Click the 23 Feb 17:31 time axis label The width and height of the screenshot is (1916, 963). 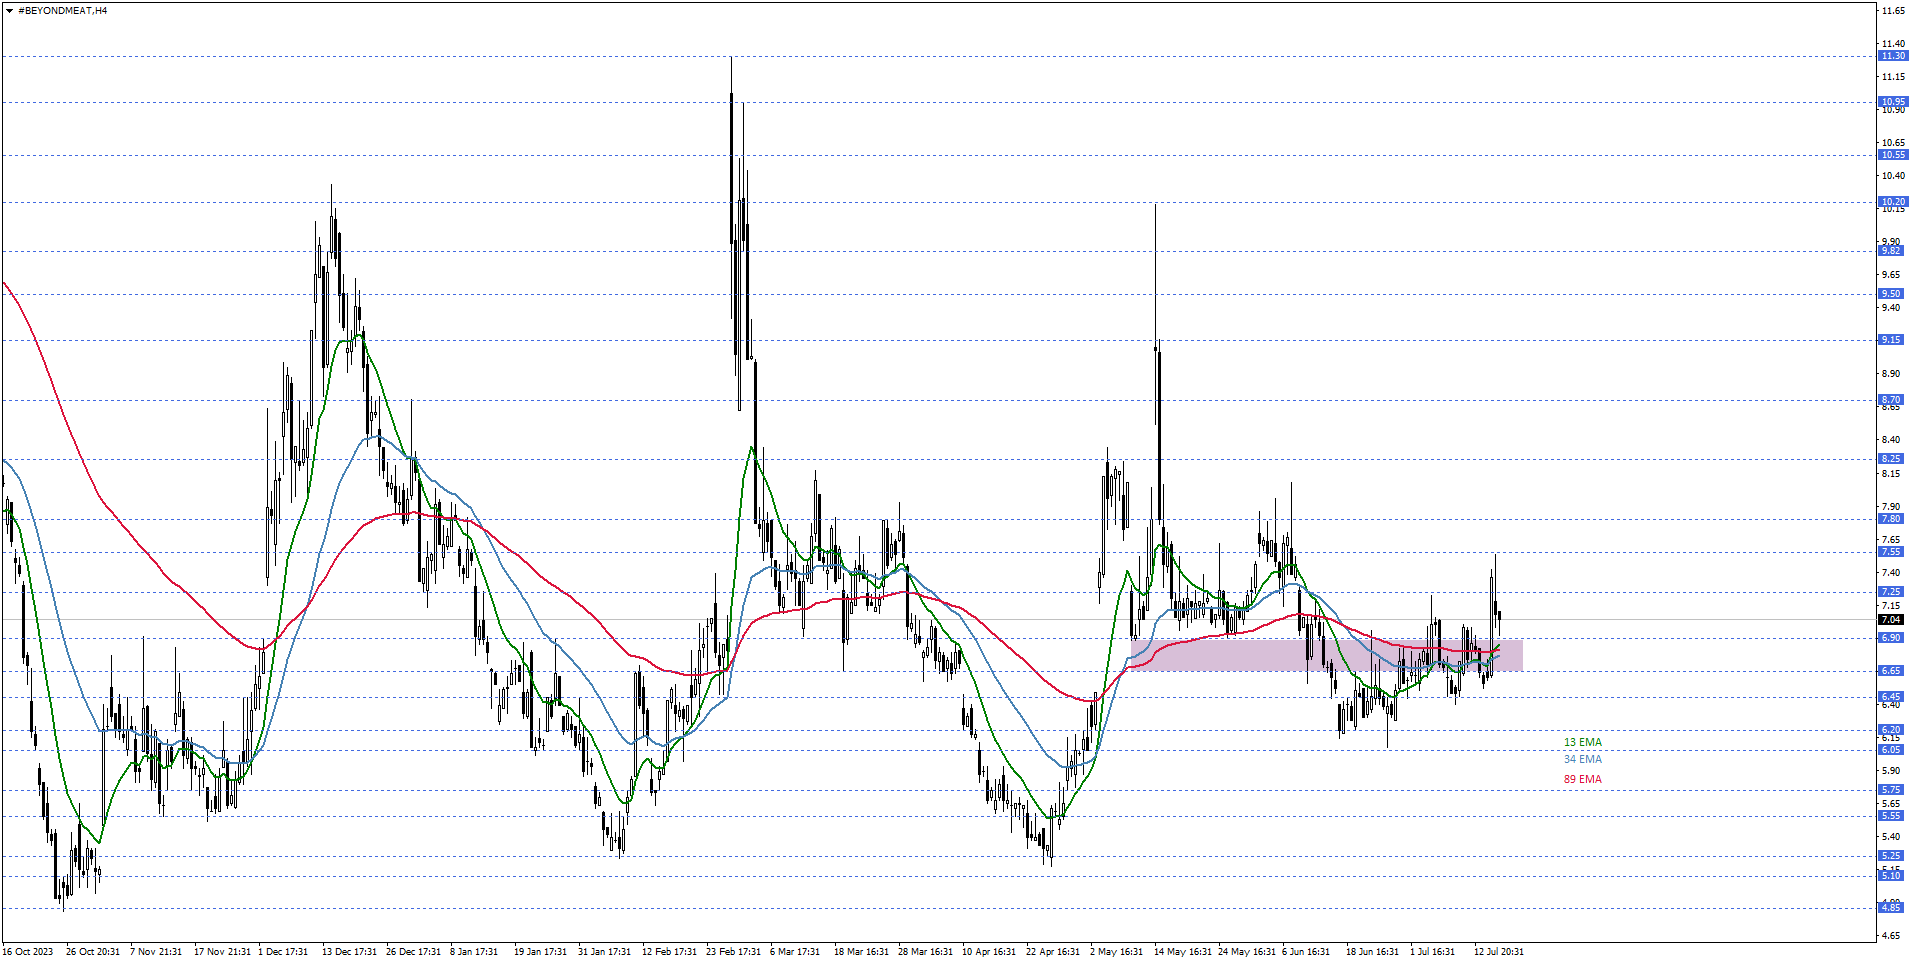tap(734, 952)
